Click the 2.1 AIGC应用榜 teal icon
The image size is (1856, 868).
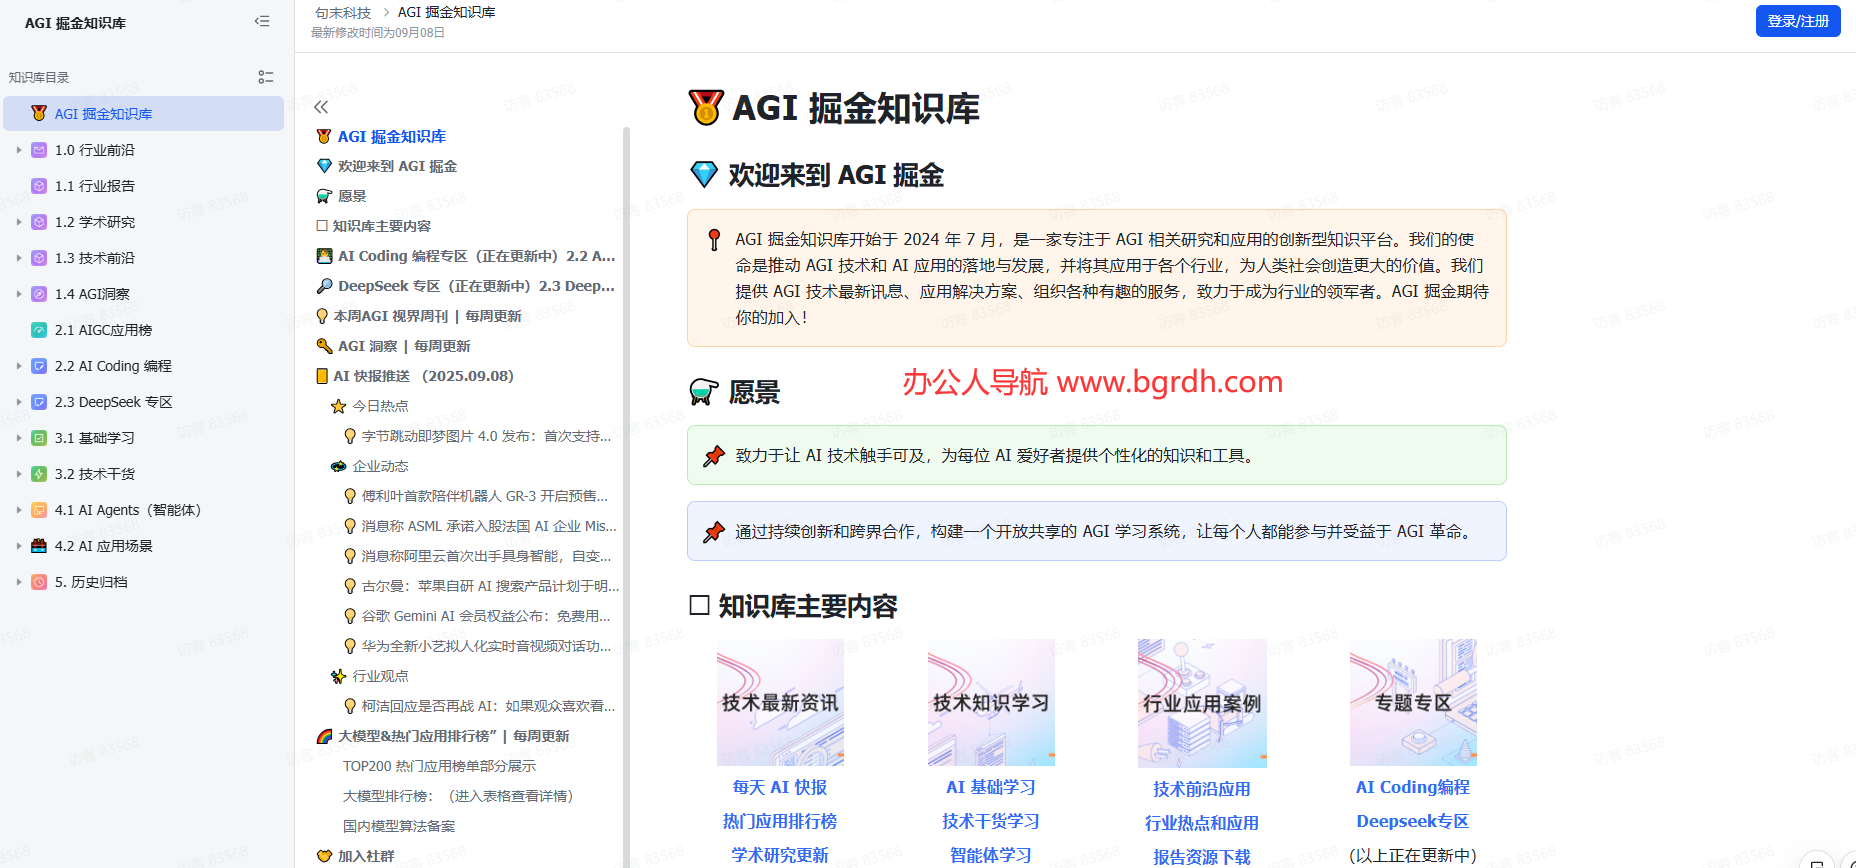(39, 330)
